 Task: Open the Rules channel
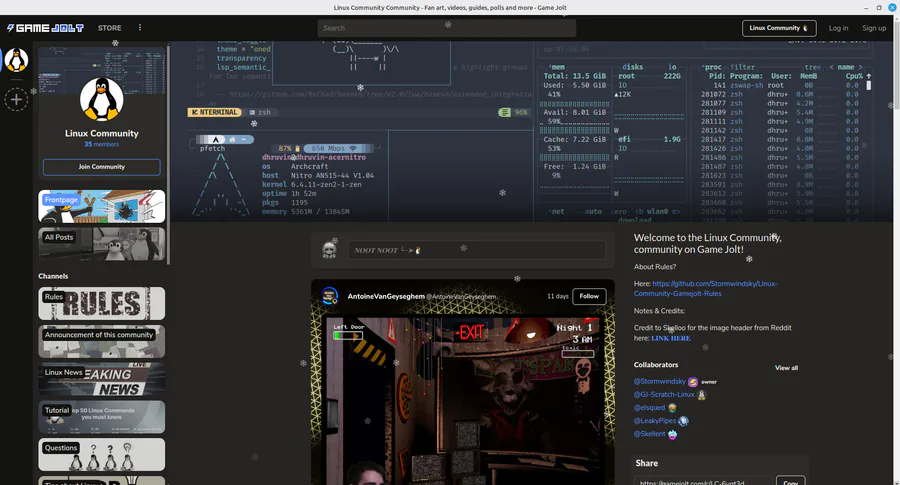102,304
